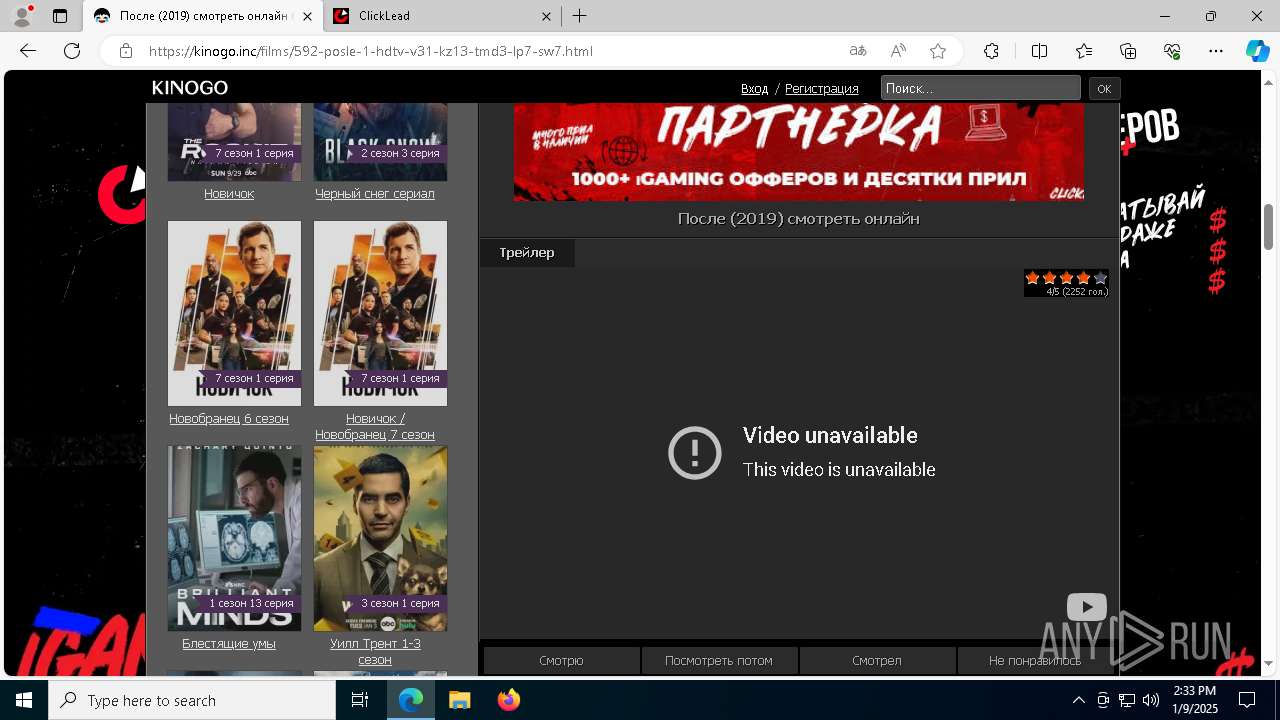Open the notification center
Viewport: 1280px width, 720px height.
click(1247, 700)
